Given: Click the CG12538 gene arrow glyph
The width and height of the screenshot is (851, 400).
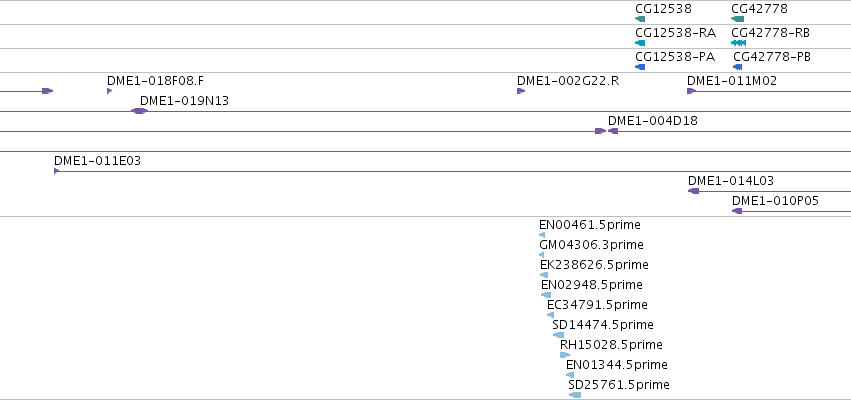Looking at the screenshot, I should [x=640, y=19].
